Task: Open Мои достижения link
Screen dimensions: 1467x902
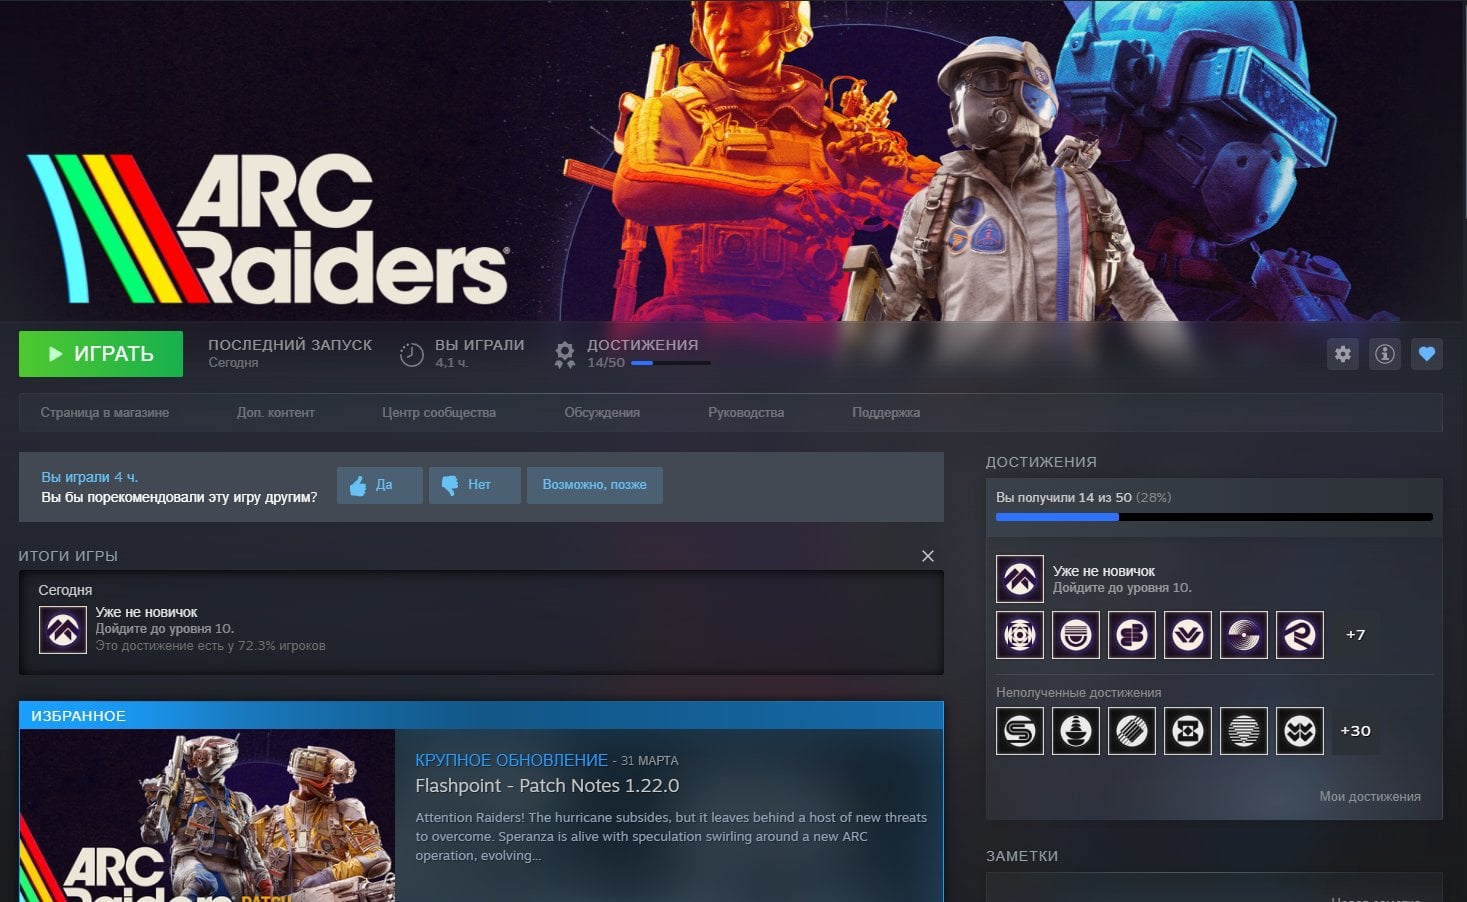Action: click(x=1370, y=797)
